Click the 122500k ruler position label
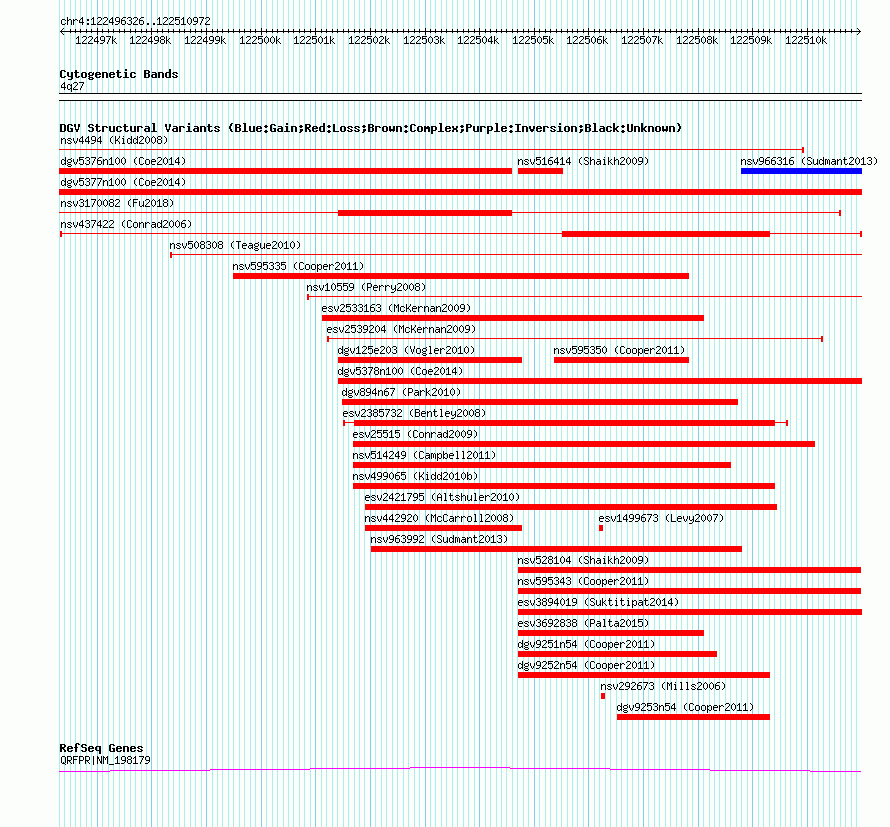Viewport: 890px width, 827px height. [x=259, y=40]
